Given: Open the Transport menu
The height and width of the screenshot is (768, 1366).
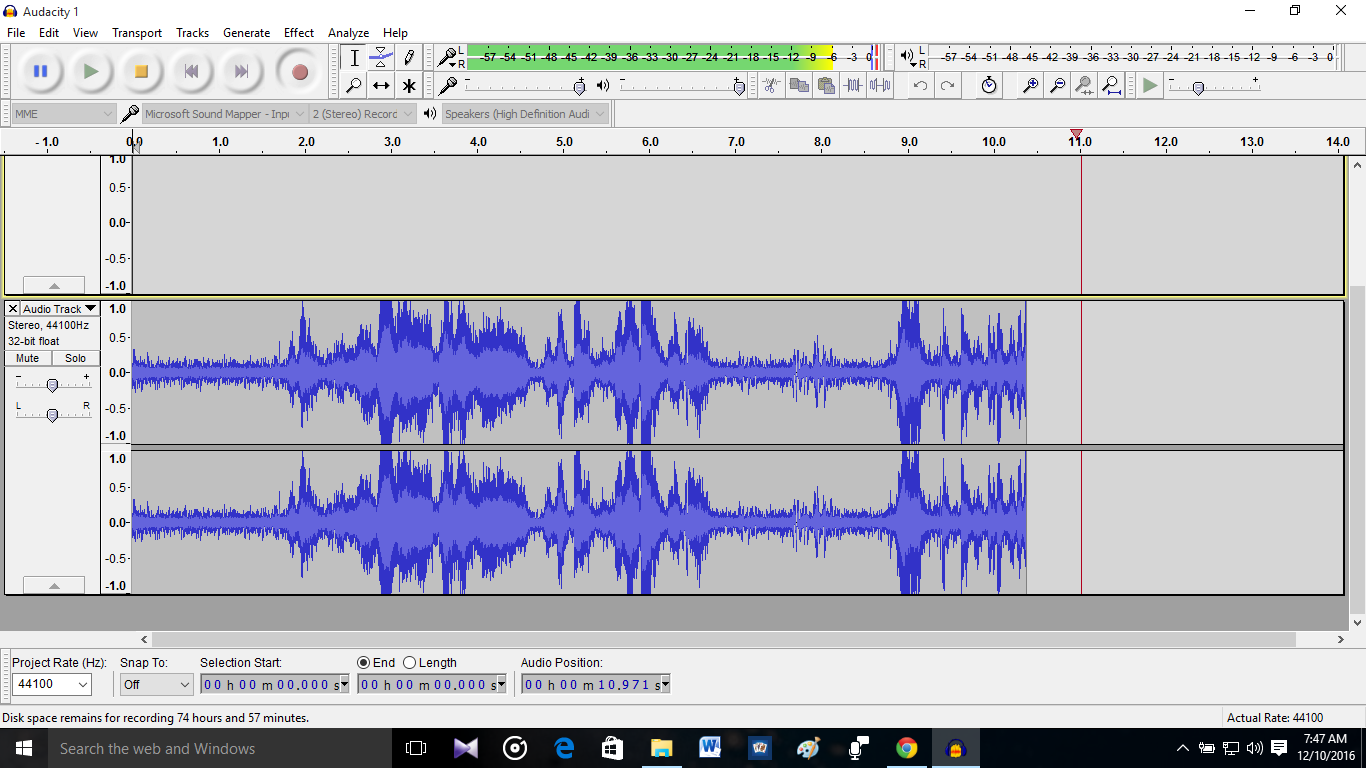Looking at the screenshot, I should pyautogui.click(x=137, y=33).
